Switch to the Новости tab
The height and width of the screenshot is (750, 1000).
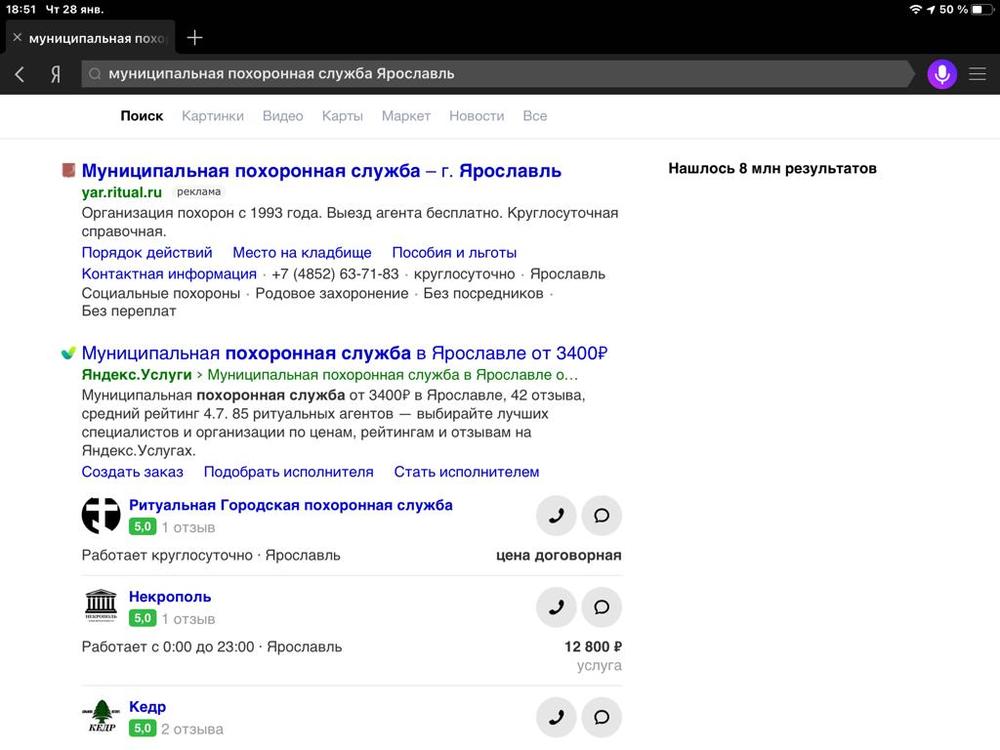(x=476, y=116)
